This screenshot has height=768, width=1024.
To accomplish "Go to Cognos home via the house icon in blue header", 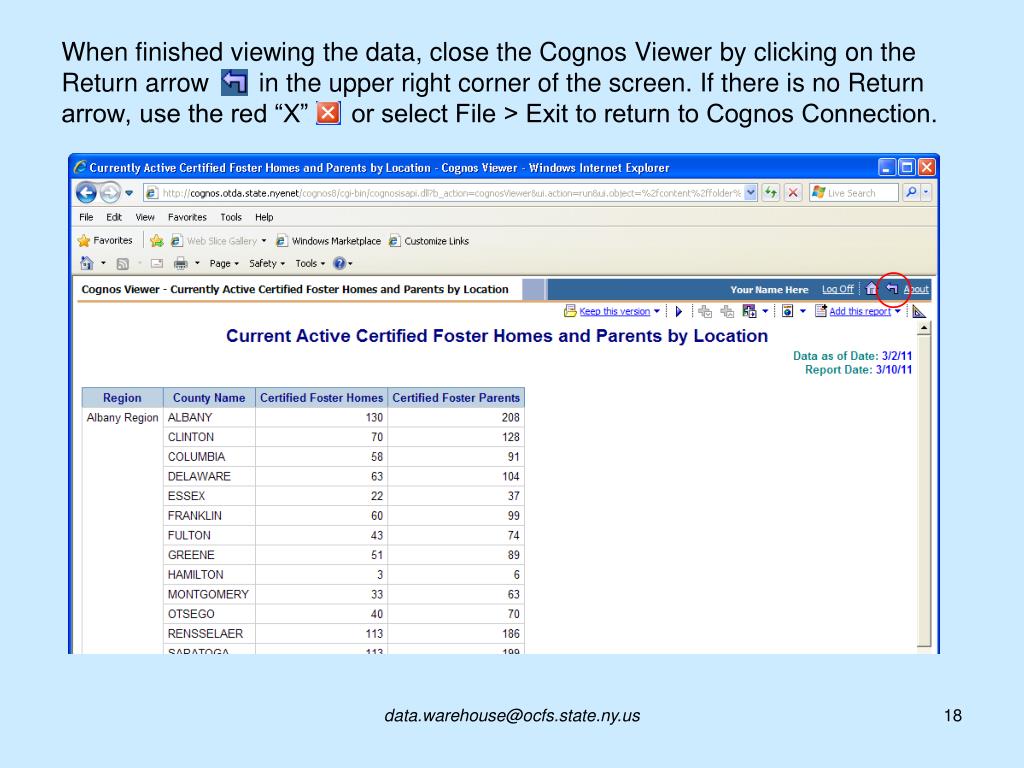I will click(x=871, y=289).
